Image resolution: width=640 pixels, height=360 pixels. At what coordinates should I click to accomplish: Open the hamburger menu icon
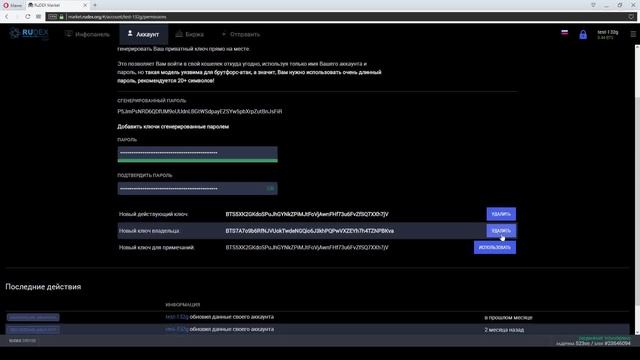click(x=633, y=34)
